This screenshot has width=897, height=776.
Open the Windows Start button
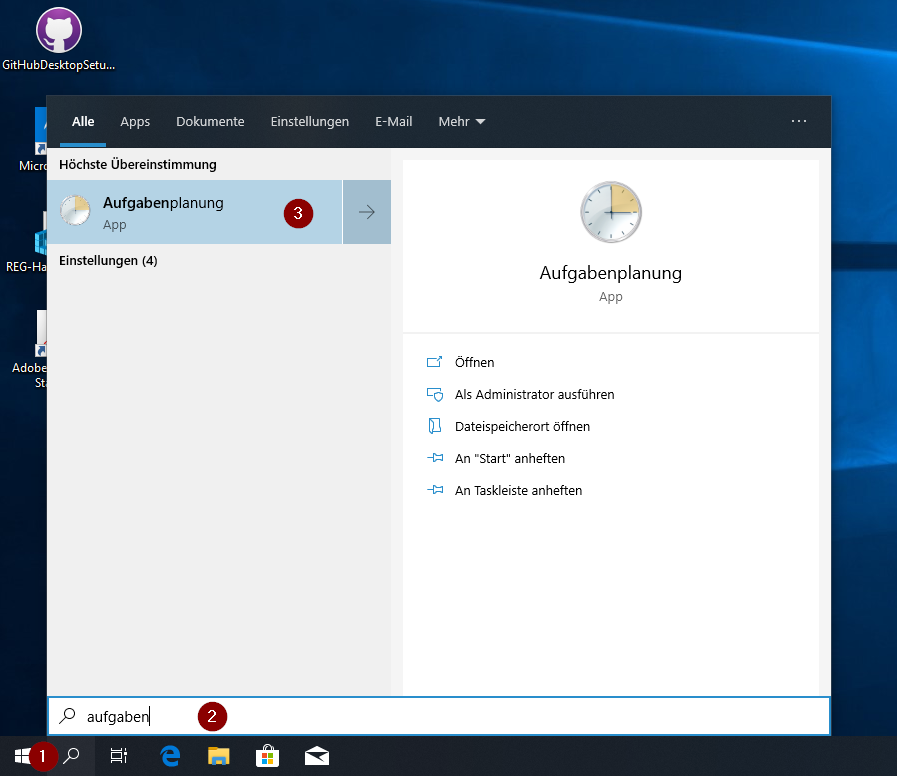(x=23, y=756)
